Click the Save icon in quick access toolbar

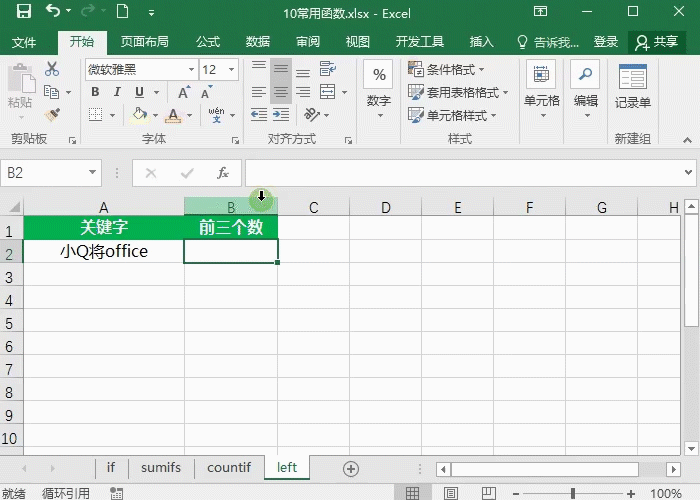click(24, 11)
